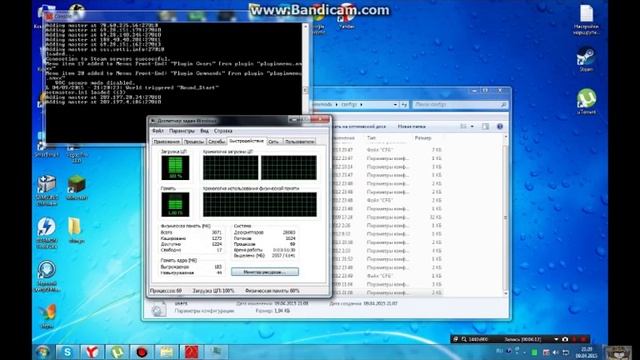Open the Файл menu in Task Manager

158,131
